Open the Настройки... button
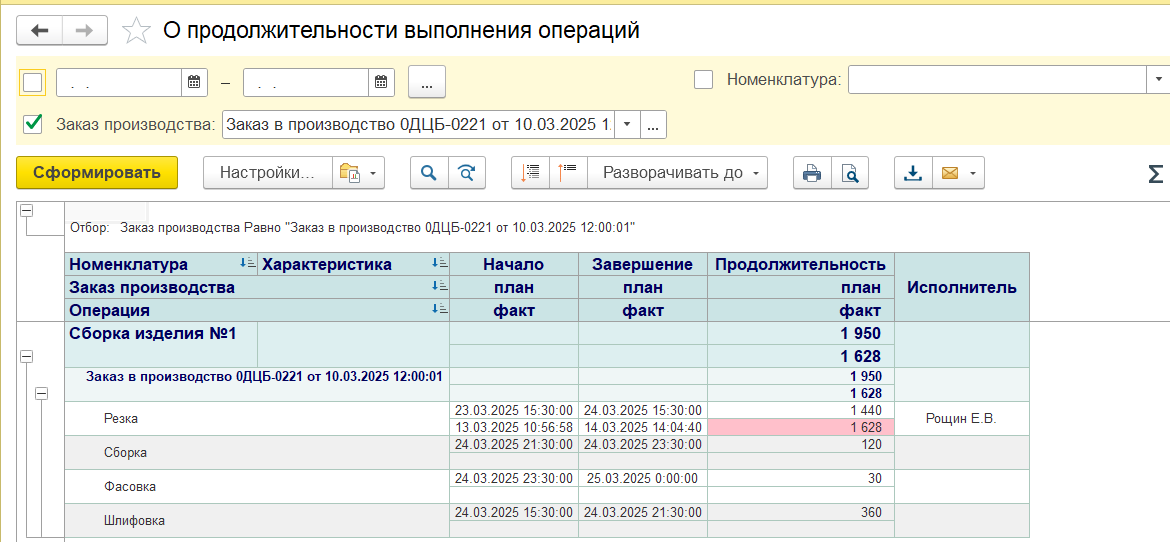1170x542 pixels. coord(267,173)
